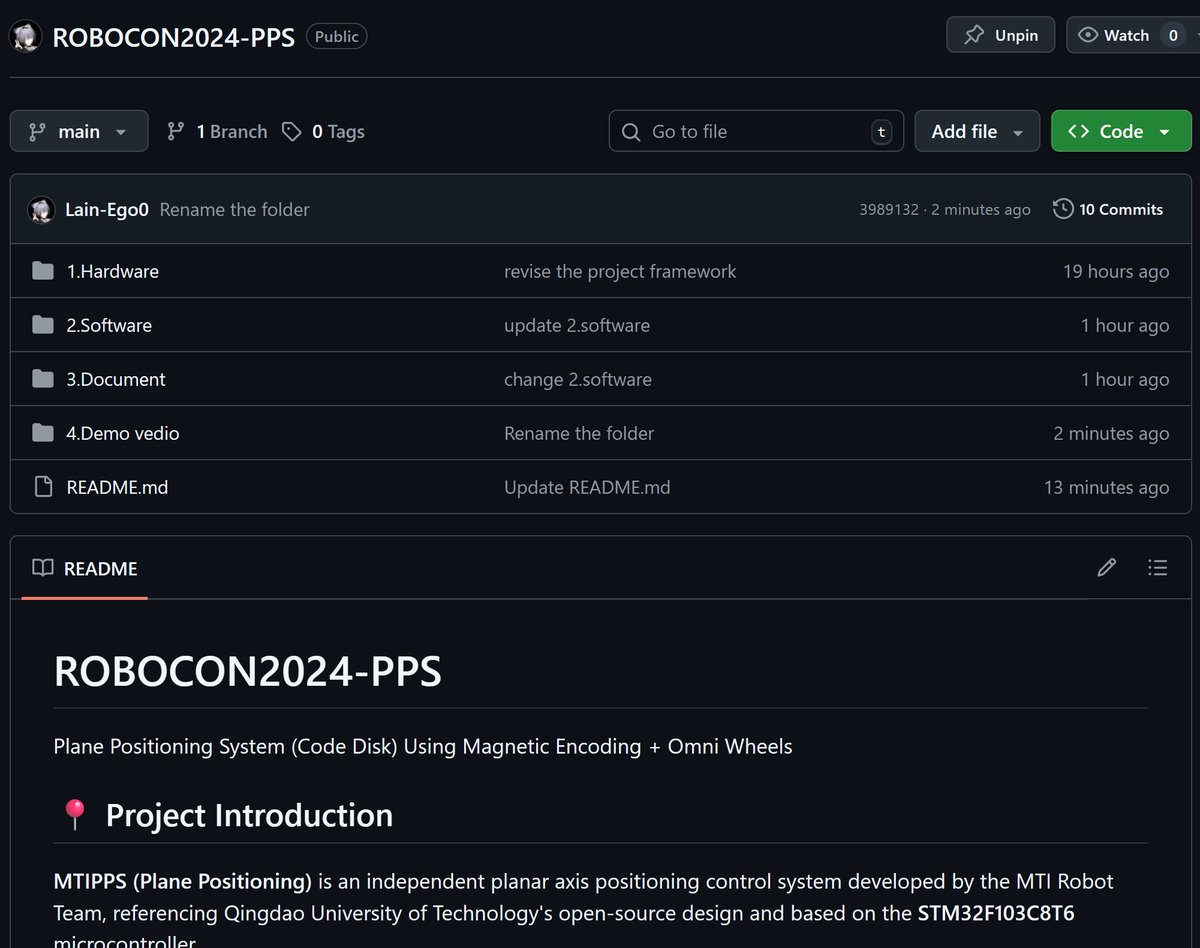Screen dimensions: 1200x948
Task: Open the 0 Tags link
Action: 323,131
